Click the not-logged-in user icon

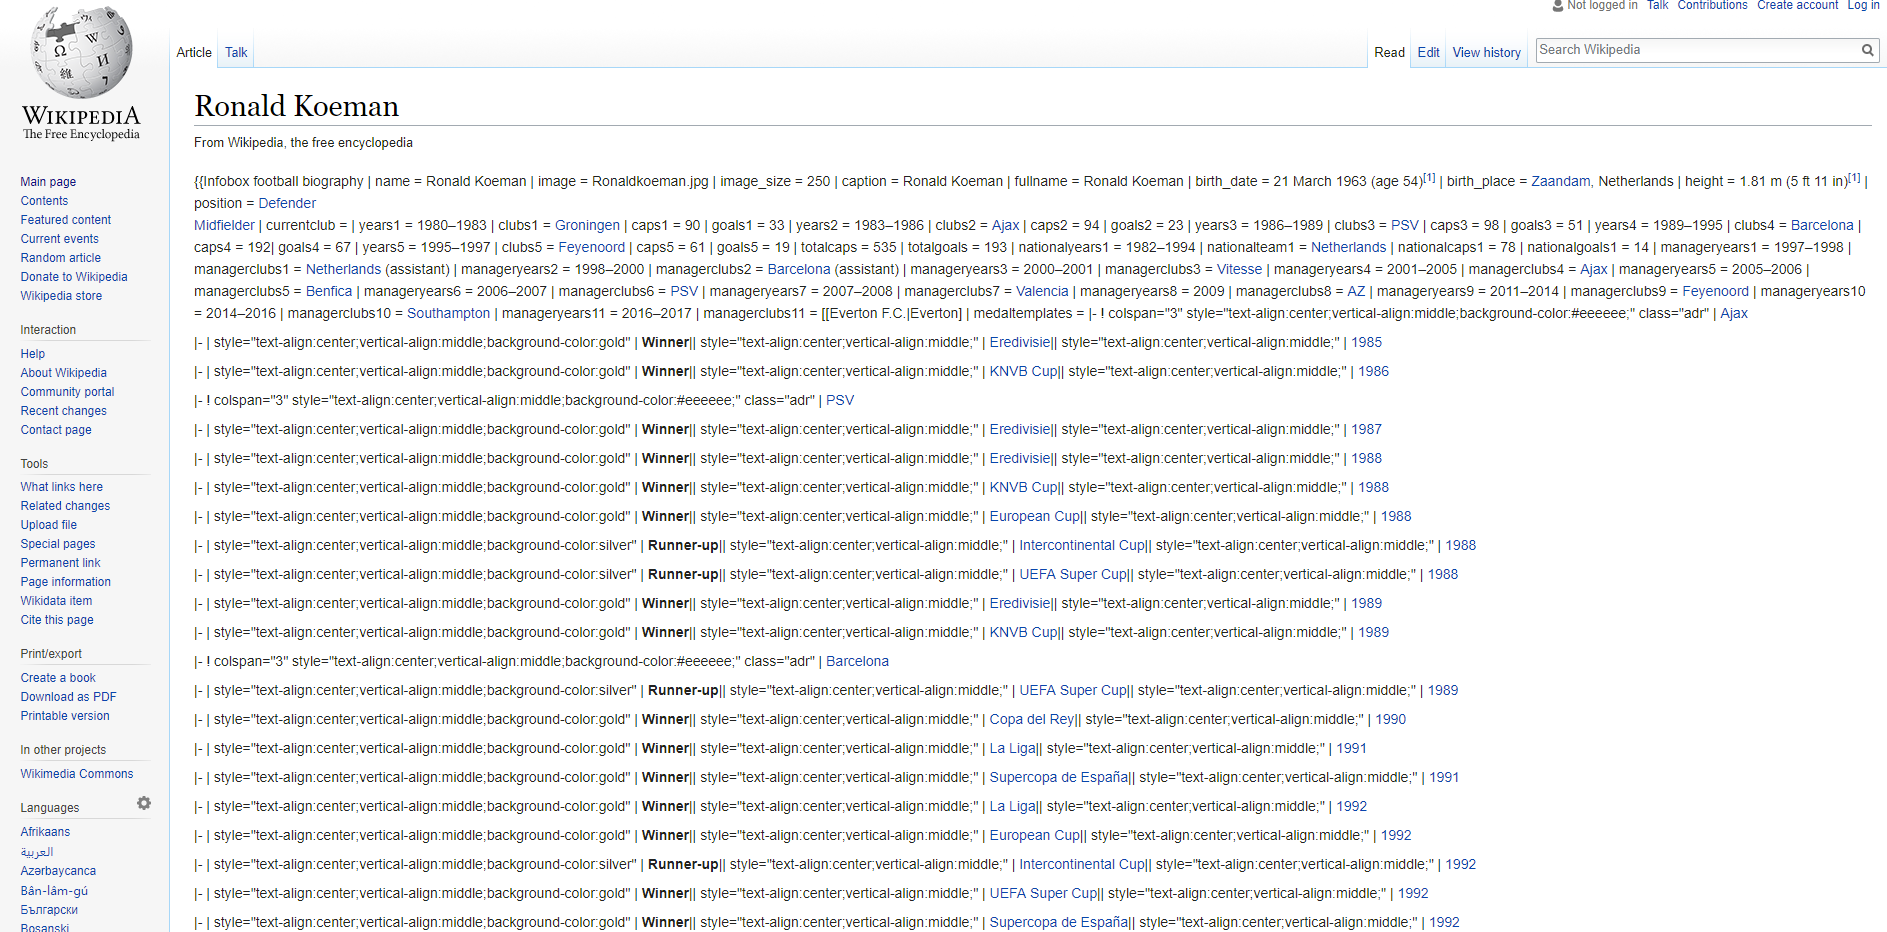pos(1557,6)
